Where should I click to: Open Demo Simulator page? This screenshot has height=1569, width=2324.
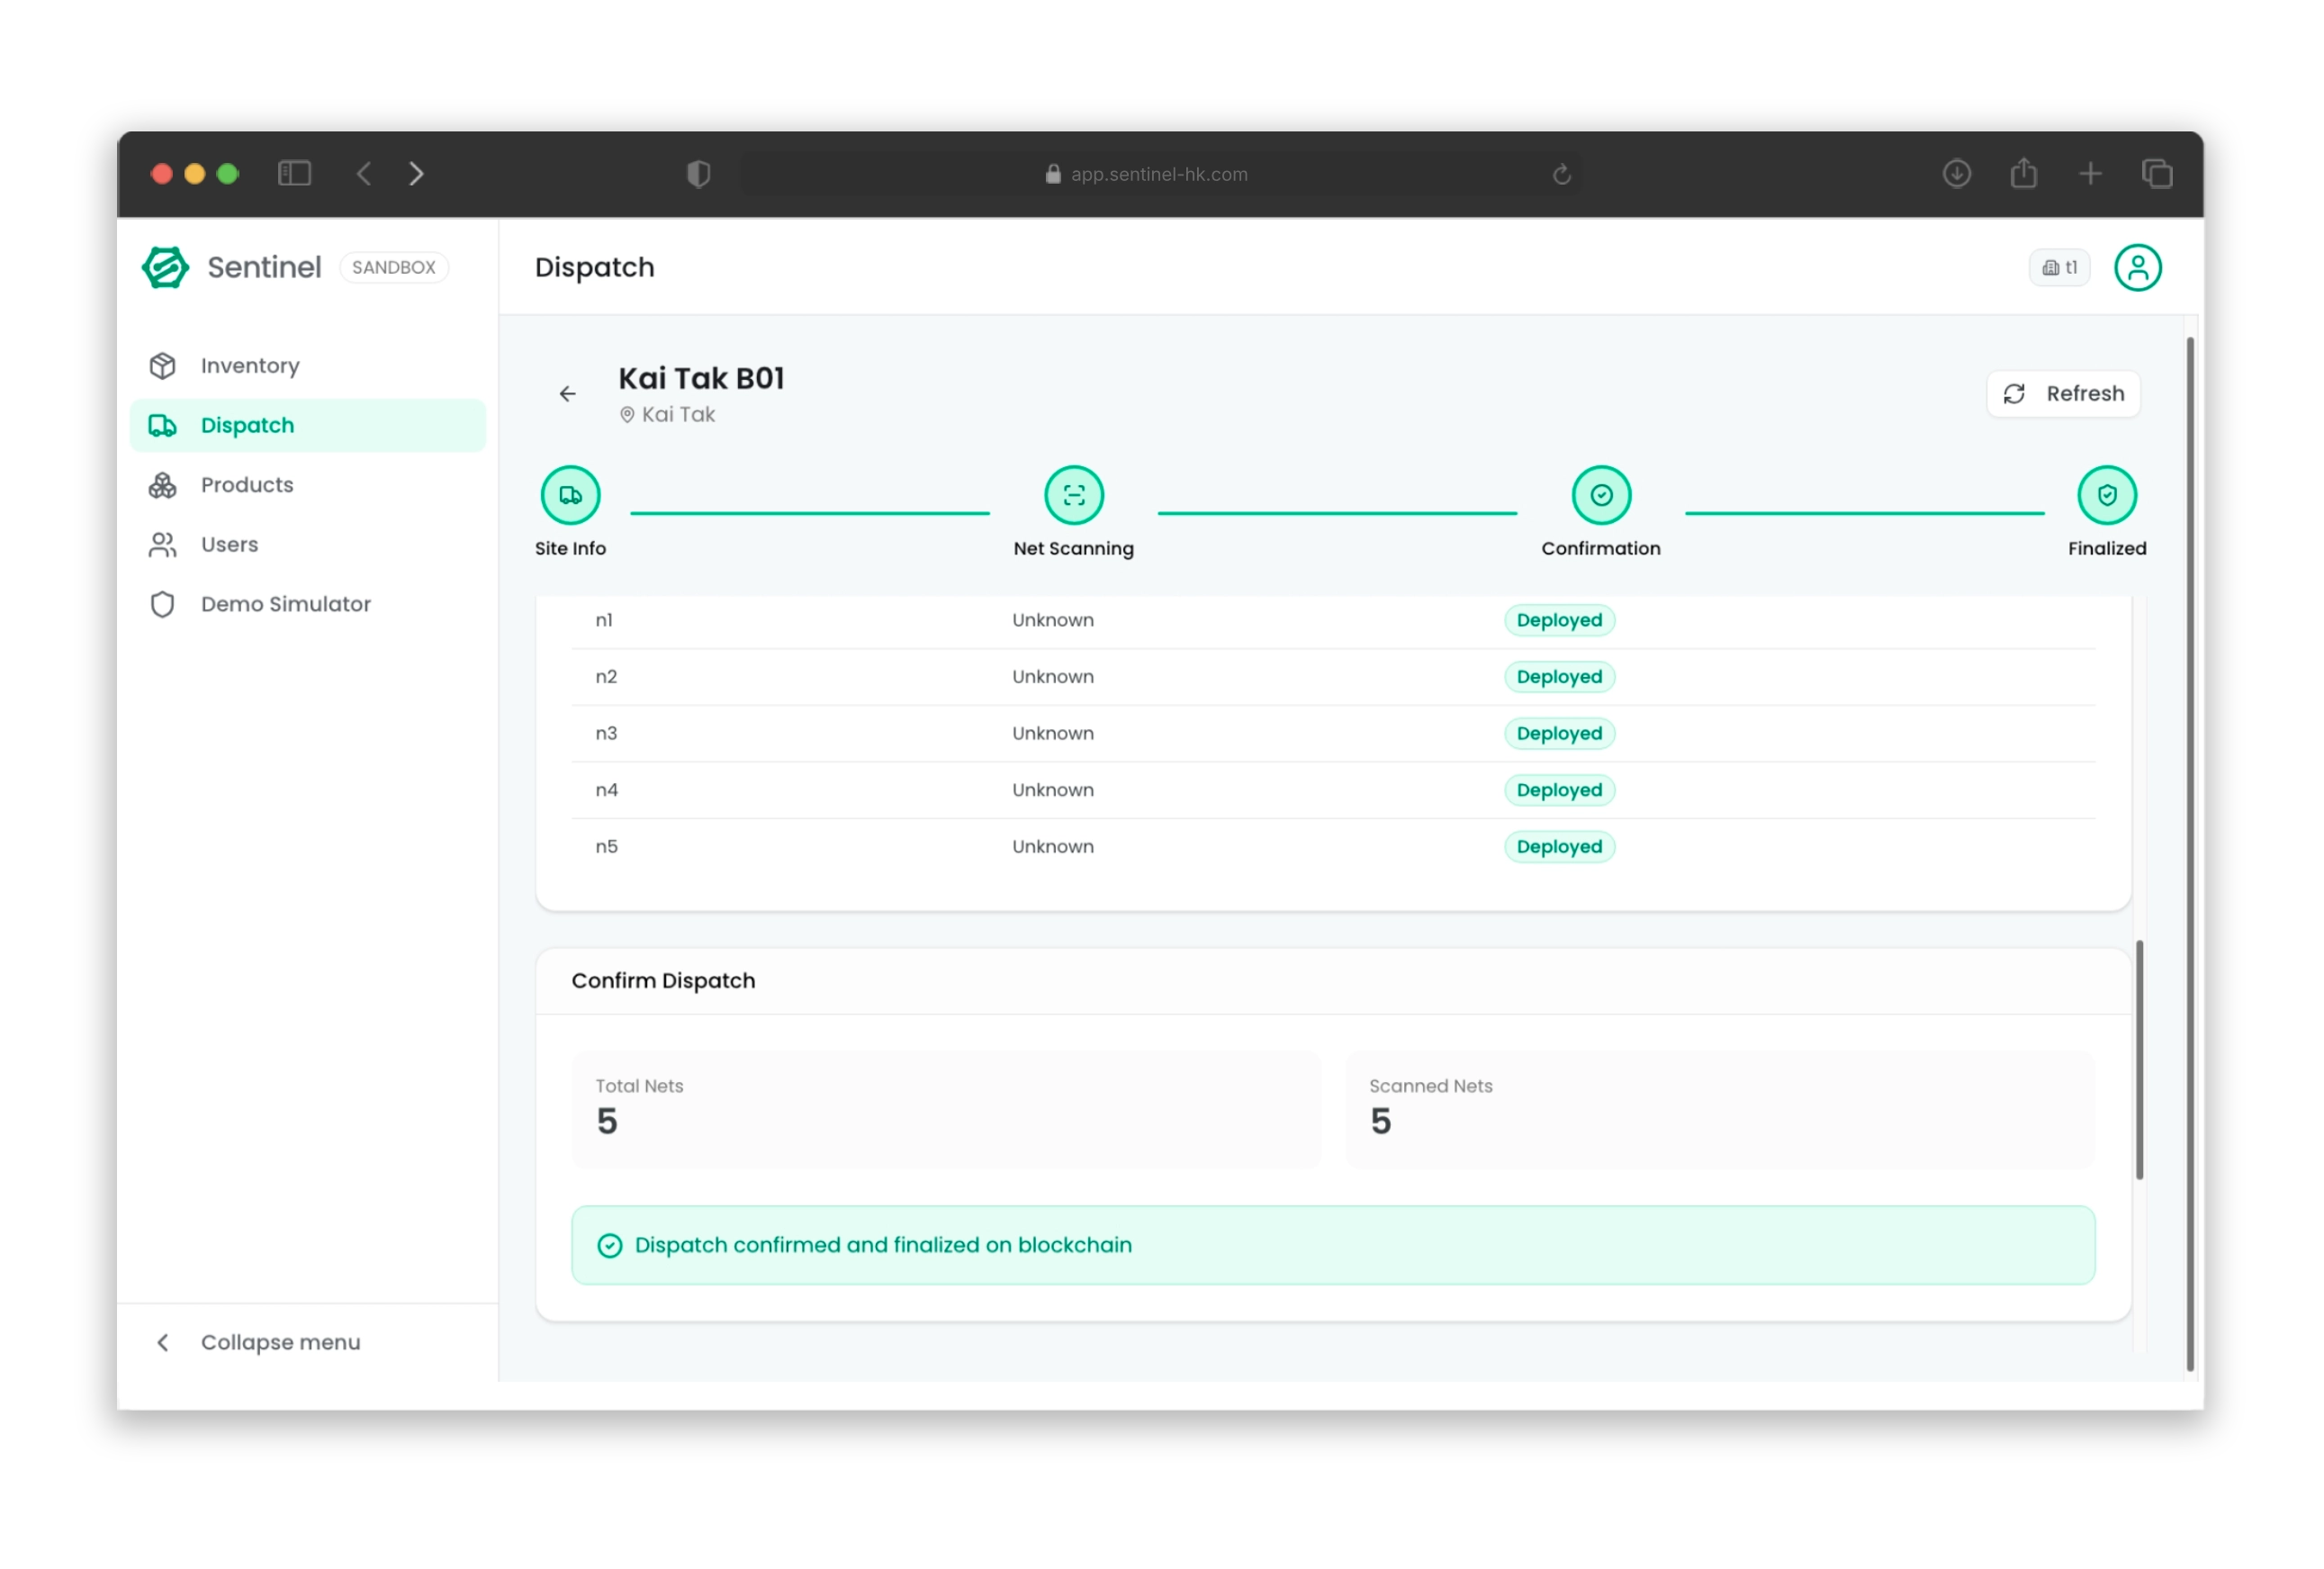pos(285,604)
